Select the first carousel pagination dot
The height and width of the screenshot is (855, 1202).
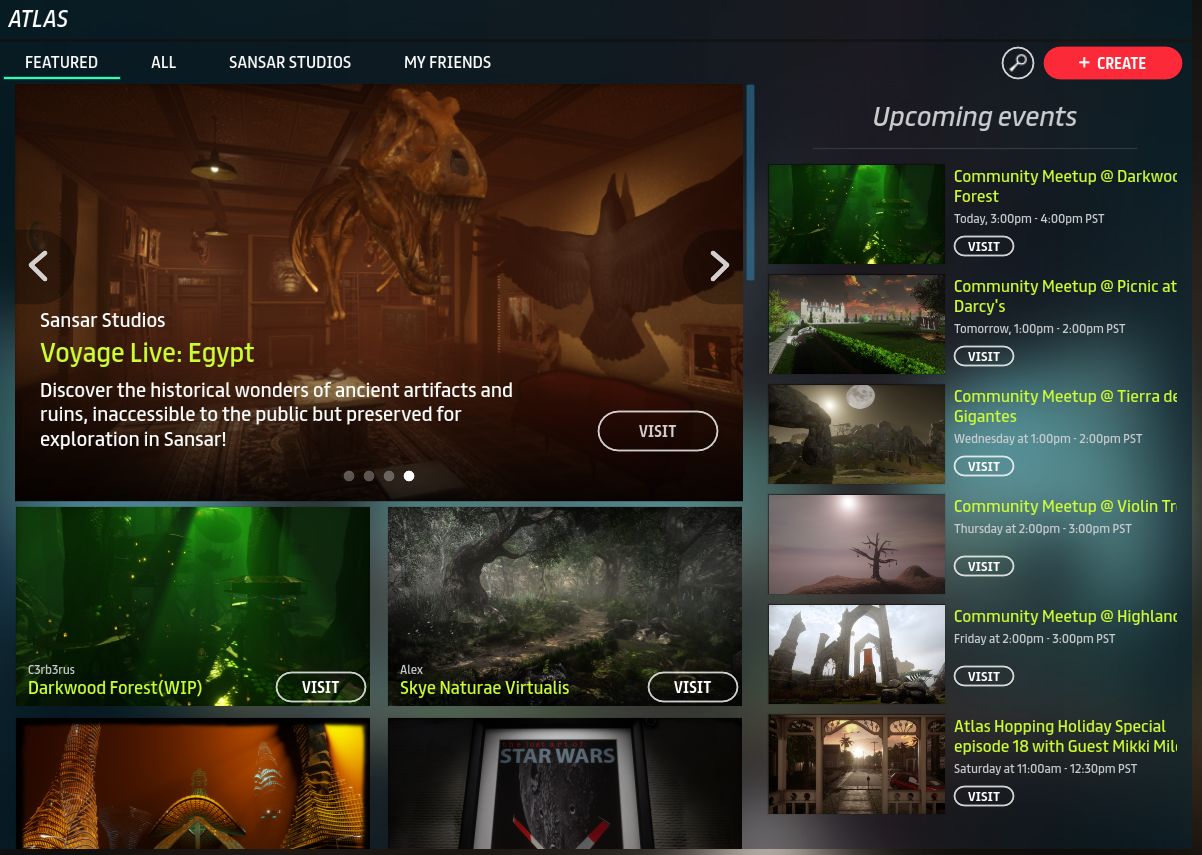click(349, 476)
